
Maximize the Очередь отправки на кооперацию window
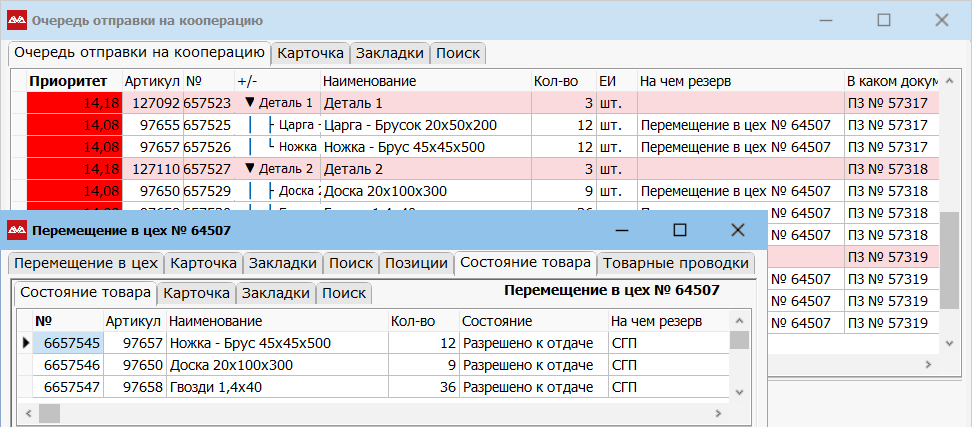click(883, 20)
